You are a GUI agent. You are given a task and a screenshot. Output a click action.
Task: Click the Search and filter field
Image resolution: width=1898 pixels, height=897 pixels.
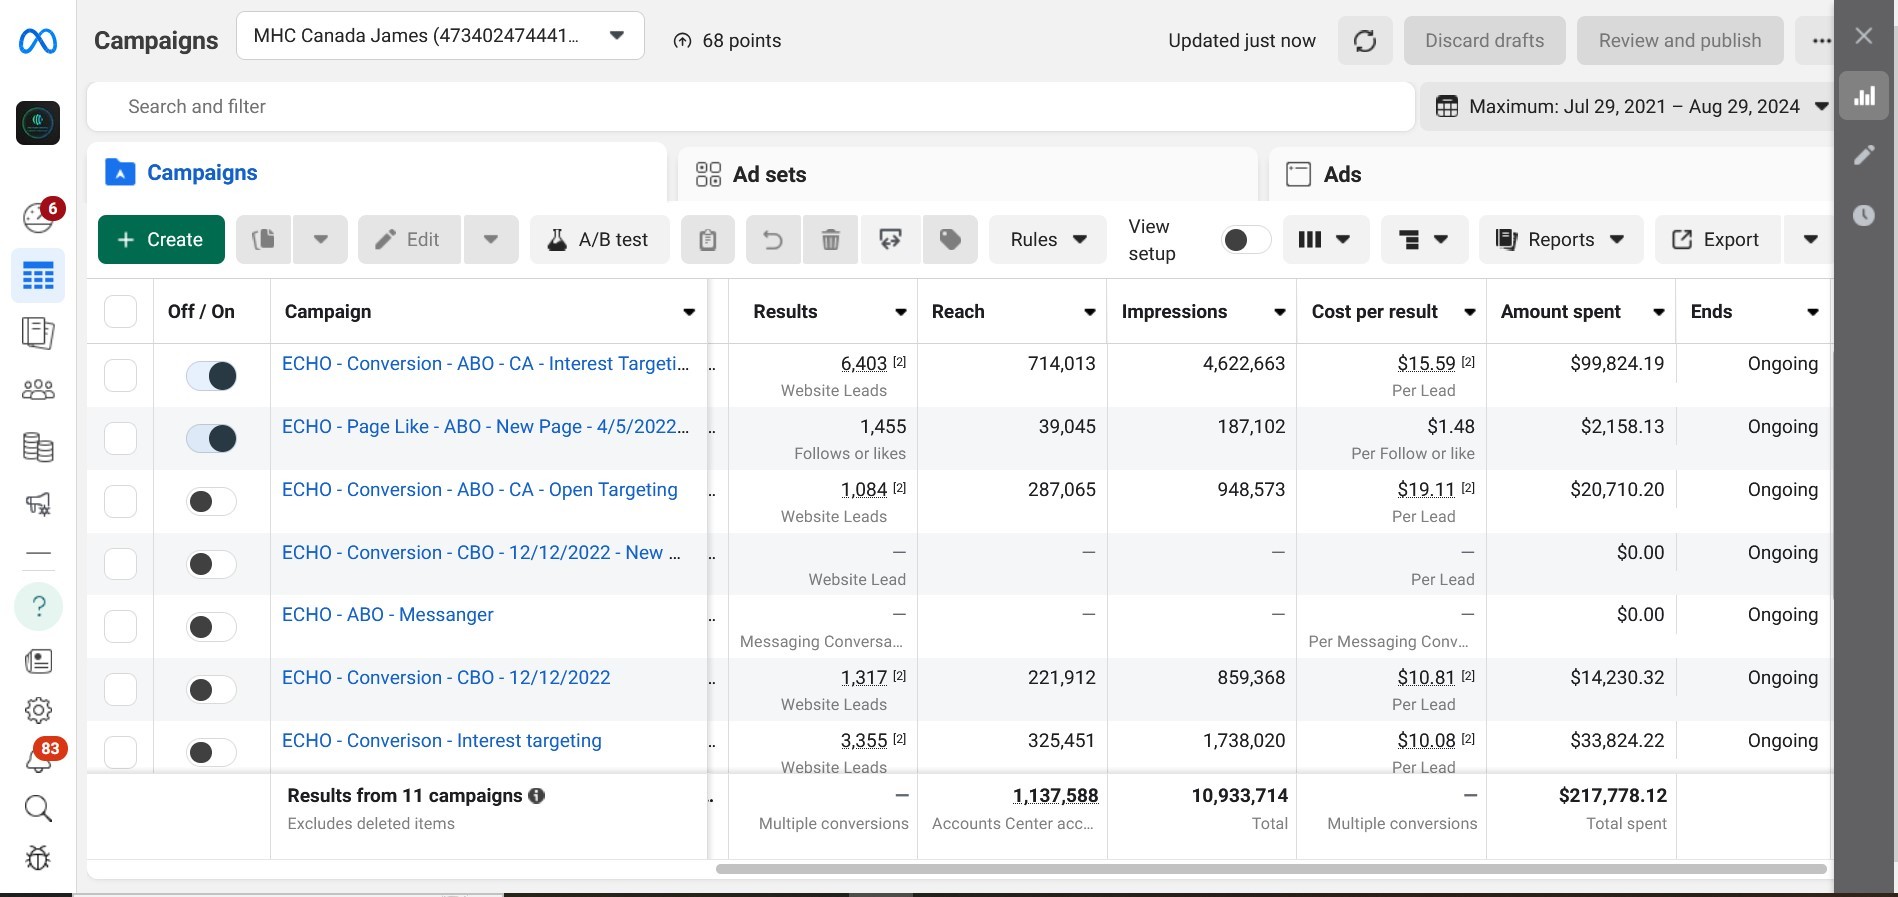click(750, 107)
